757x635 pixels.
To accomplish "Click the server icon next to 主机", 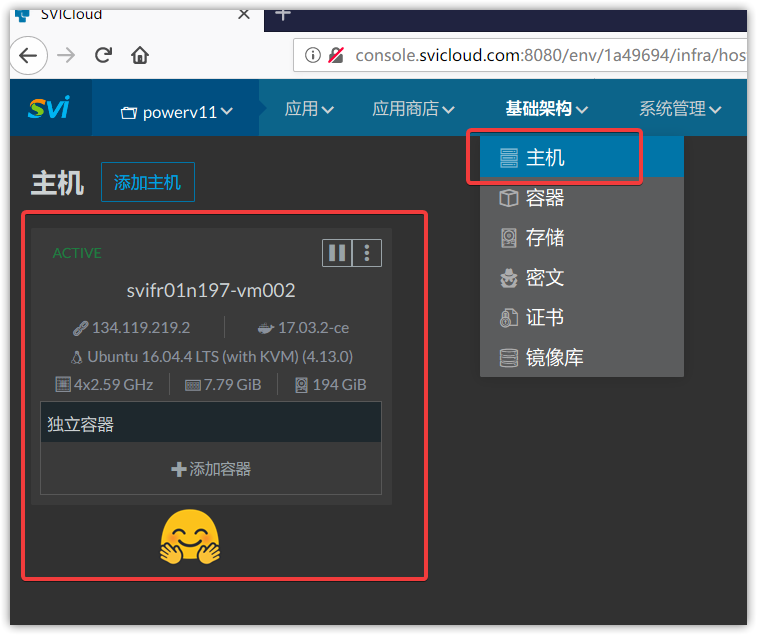I will click(508, 158).
